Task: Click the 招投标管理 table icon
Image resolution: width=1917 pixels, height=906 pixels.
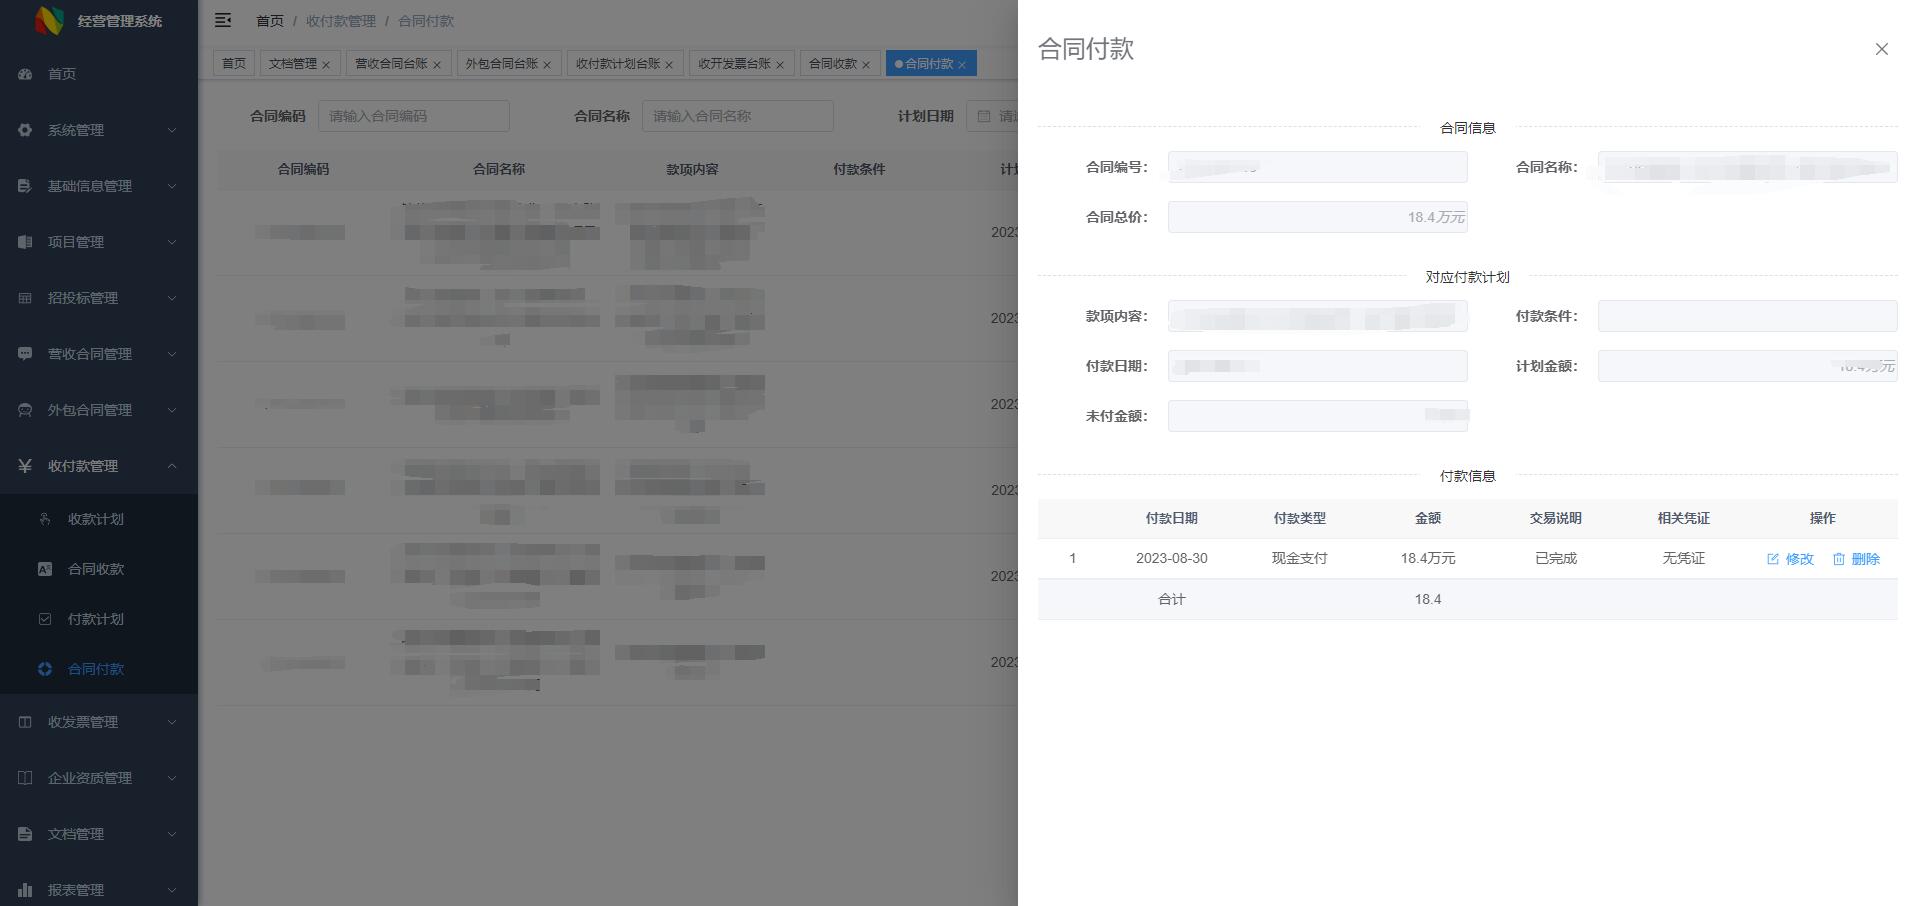Action: tap(25, 298)
